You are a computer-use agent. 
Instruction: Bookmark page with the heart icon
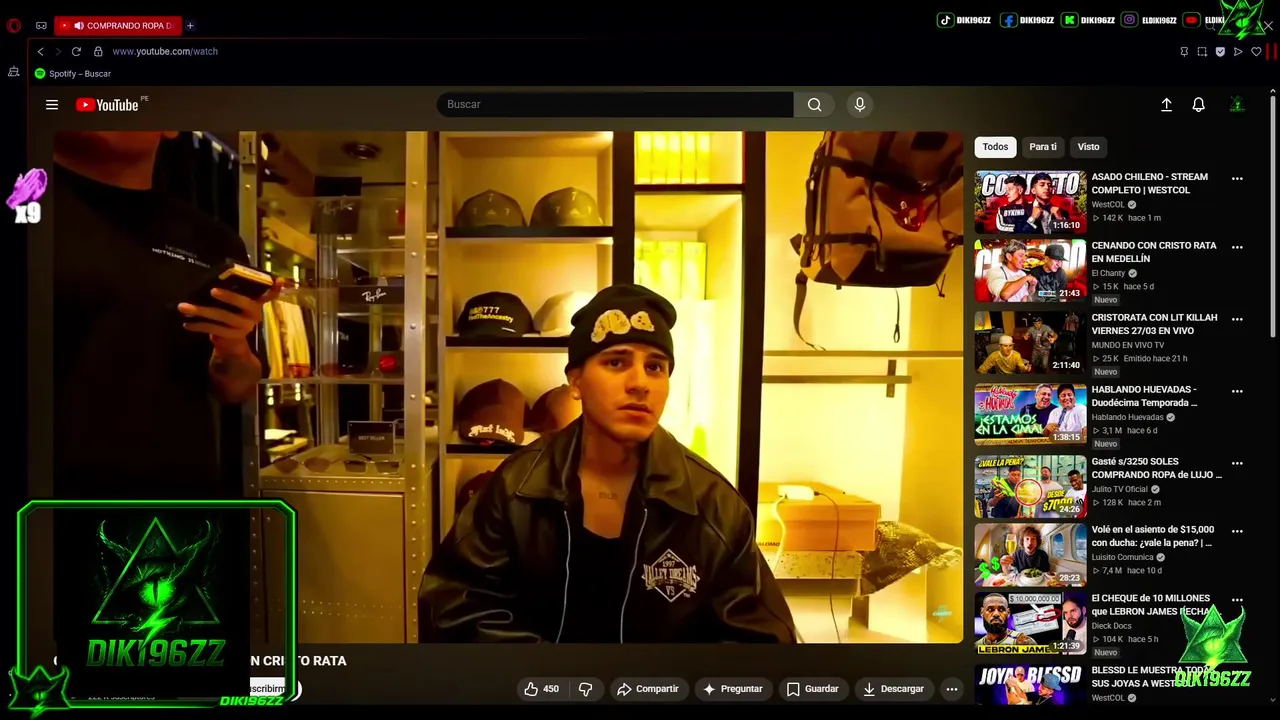(x=1256, y=51)
